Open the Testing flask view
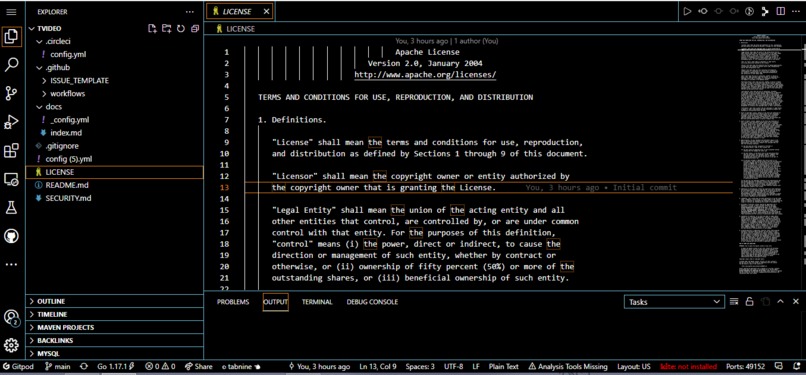The image size is (806, 375). click(x=11, y=207)
